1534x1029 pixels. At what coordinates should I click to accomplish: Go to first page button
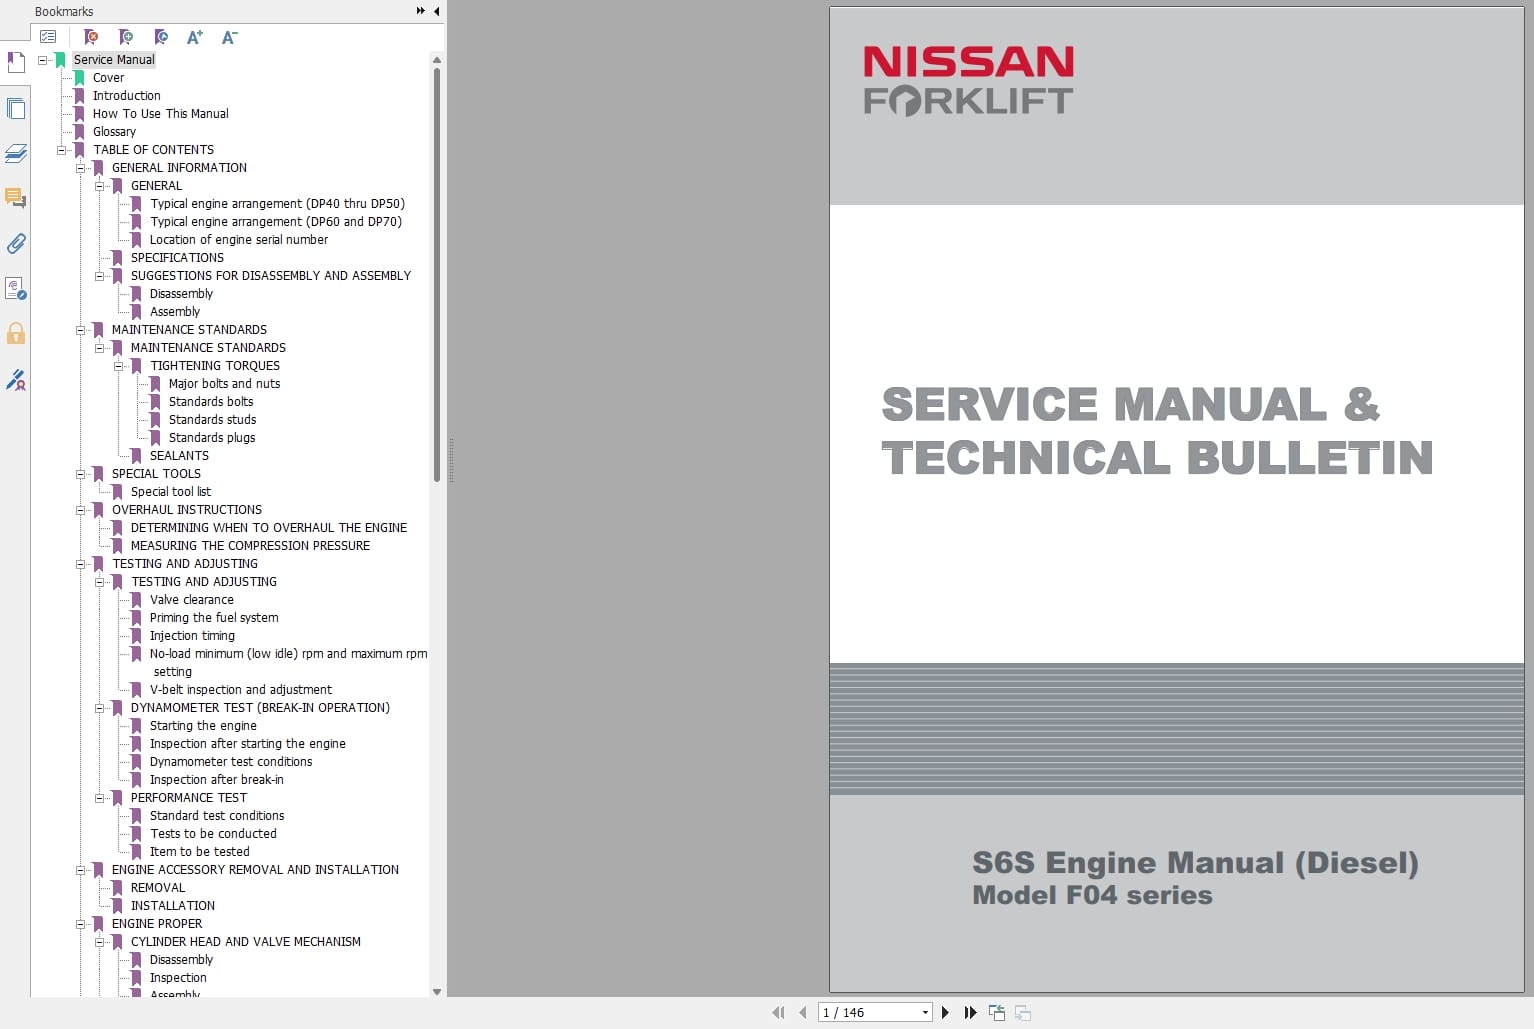779,1013
